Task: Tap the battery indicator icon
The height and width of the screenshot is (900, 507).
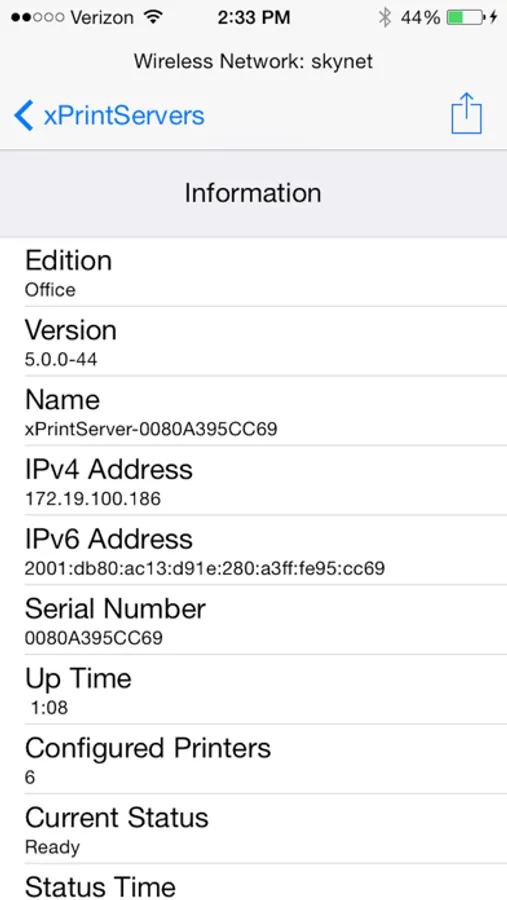Action: (x=466, y=18)
